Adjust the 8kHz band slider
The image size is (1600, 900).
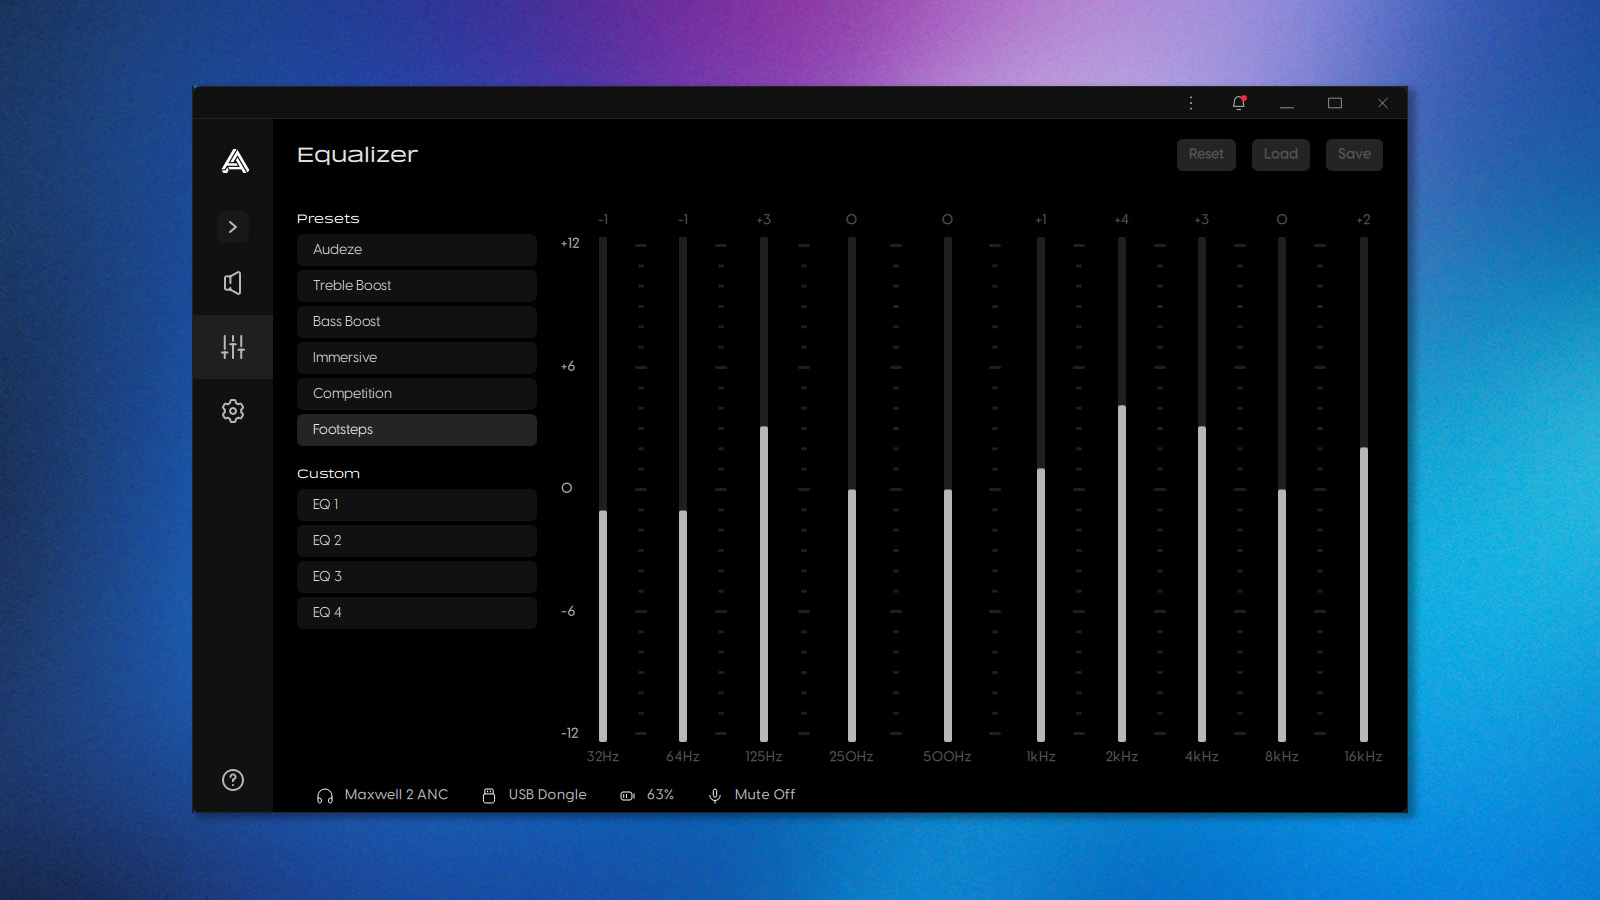tap(1282, 490)
